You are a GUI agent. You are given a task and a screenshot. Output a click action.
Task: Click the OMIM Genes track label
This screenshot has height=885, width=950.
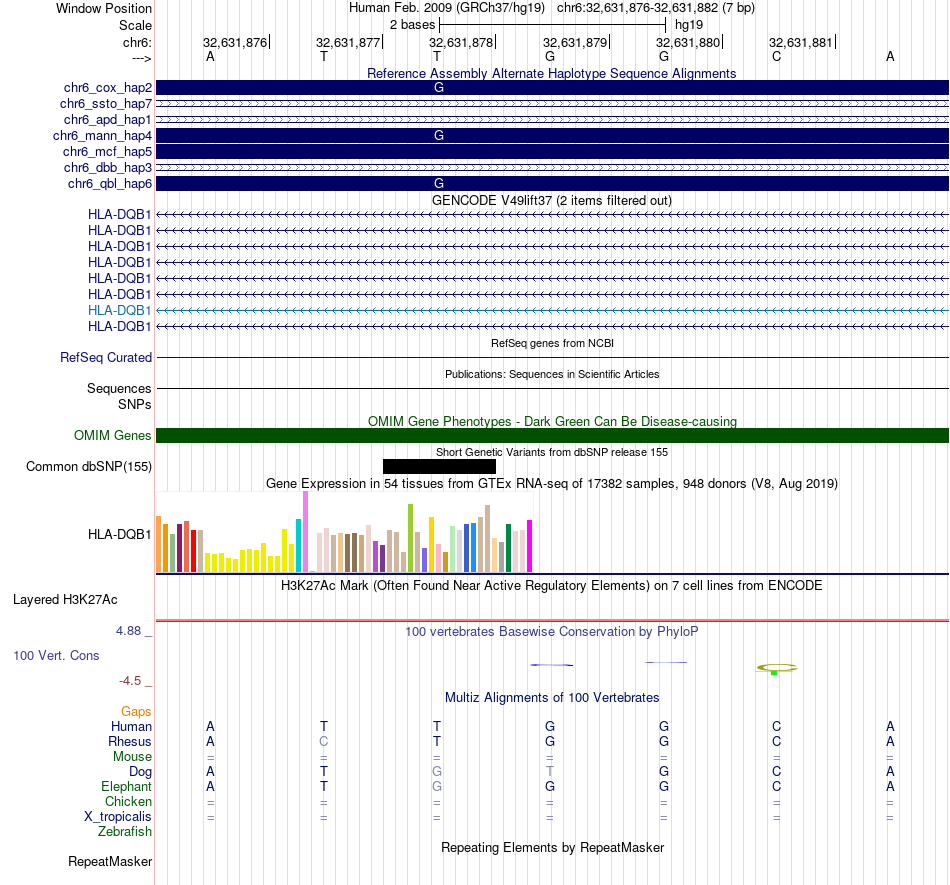113,436
